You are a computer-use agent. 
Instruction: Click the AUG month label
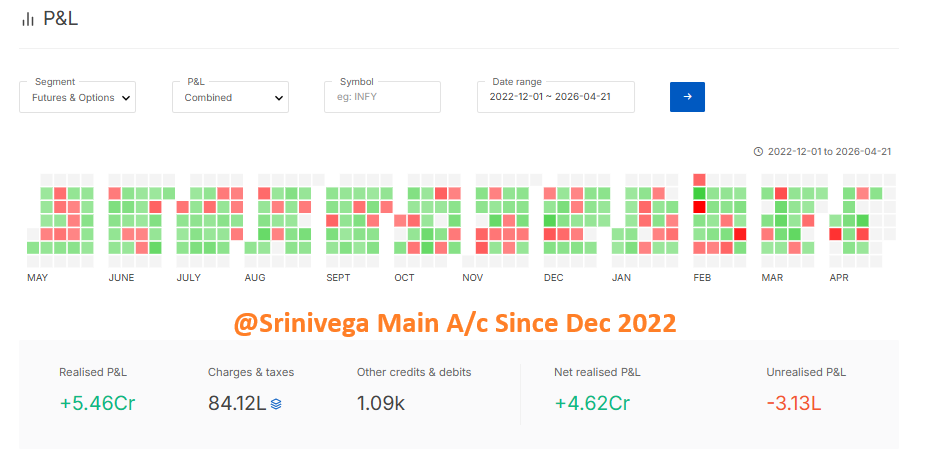(255, 278)
